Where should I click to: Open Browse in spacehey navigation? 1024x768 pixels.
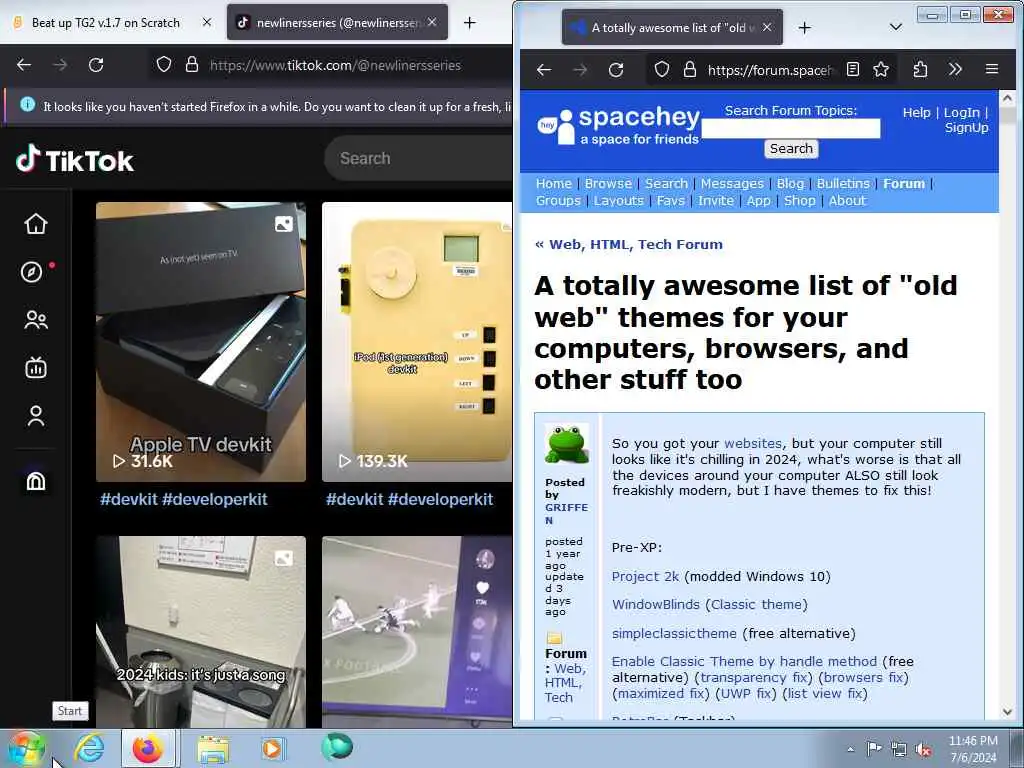608,184
